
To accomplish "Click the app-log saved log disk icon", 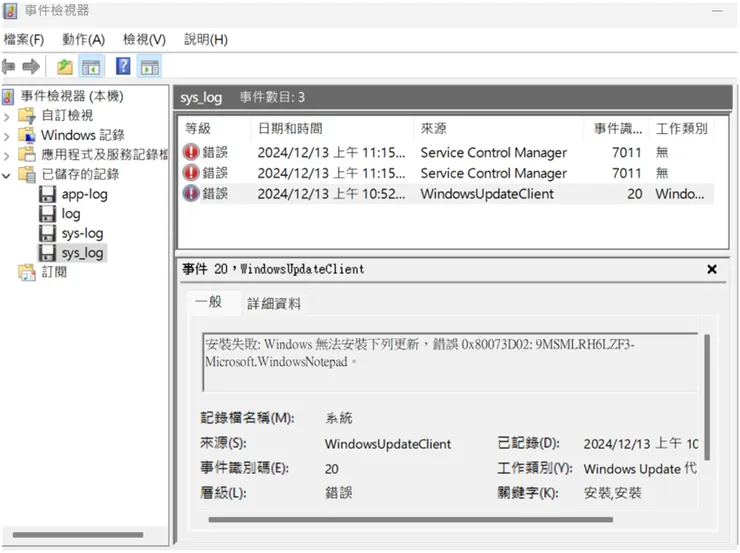I will (x=47, y=194).
